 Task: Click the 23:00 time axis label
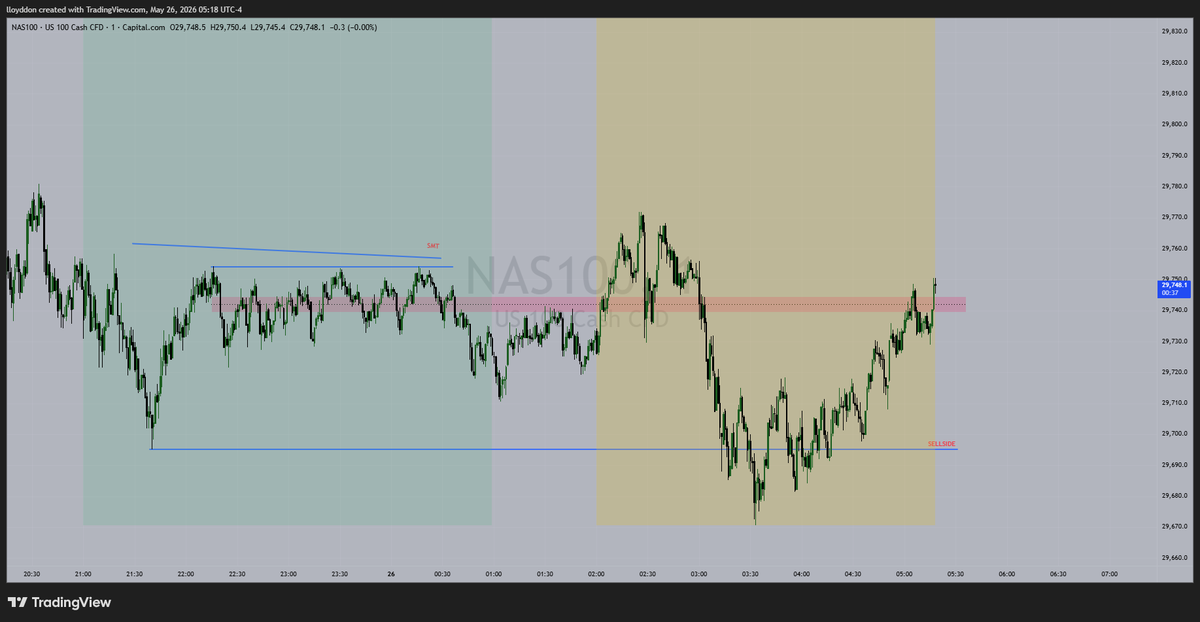(289, 574)
